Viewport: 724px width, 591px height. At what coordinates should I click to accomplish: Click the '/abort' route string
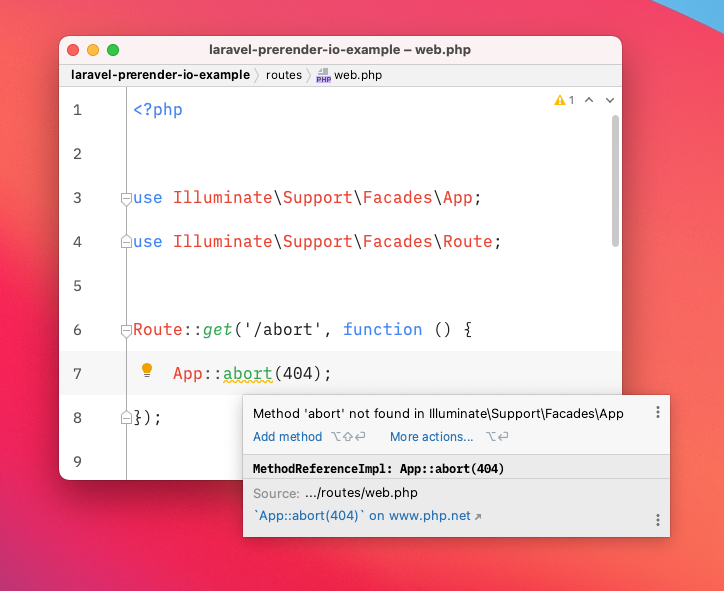[x=283, y=329]
